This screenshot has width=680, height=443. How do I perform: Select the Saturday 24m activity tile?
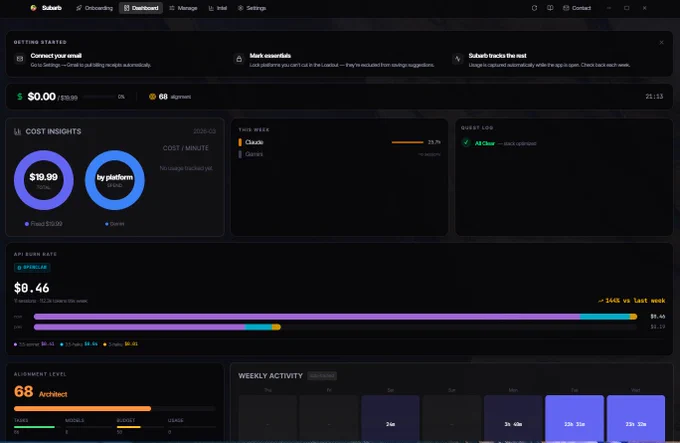[x=390, y=419]
